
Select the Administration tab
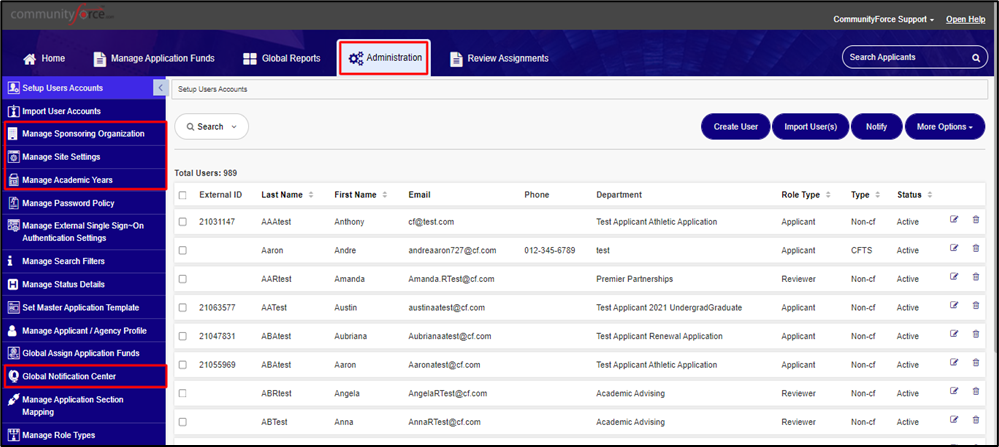[x=384, y=58]
